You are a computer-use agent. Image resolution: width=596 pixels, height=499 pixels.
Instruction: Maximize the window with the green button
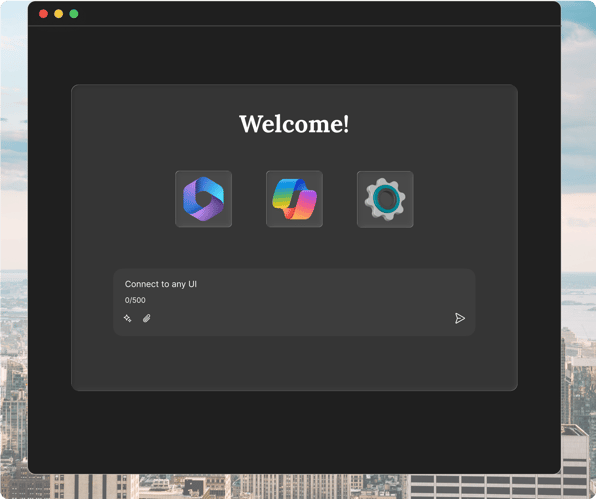(x=74, y=14)
